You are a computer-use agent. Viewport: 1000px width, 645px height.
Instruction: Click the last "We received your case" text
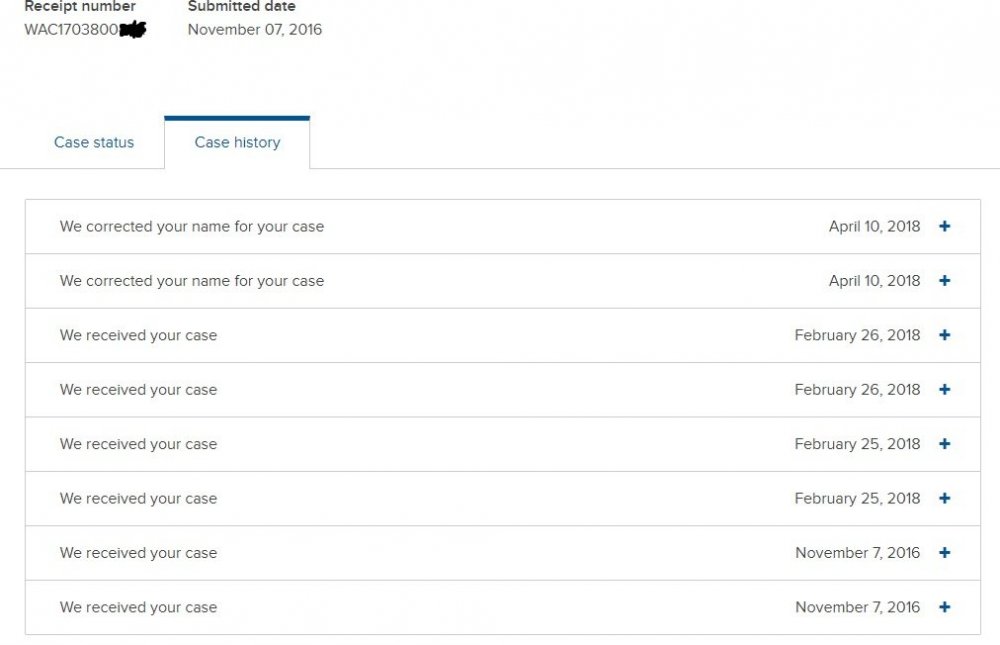[x=138, y=607]
